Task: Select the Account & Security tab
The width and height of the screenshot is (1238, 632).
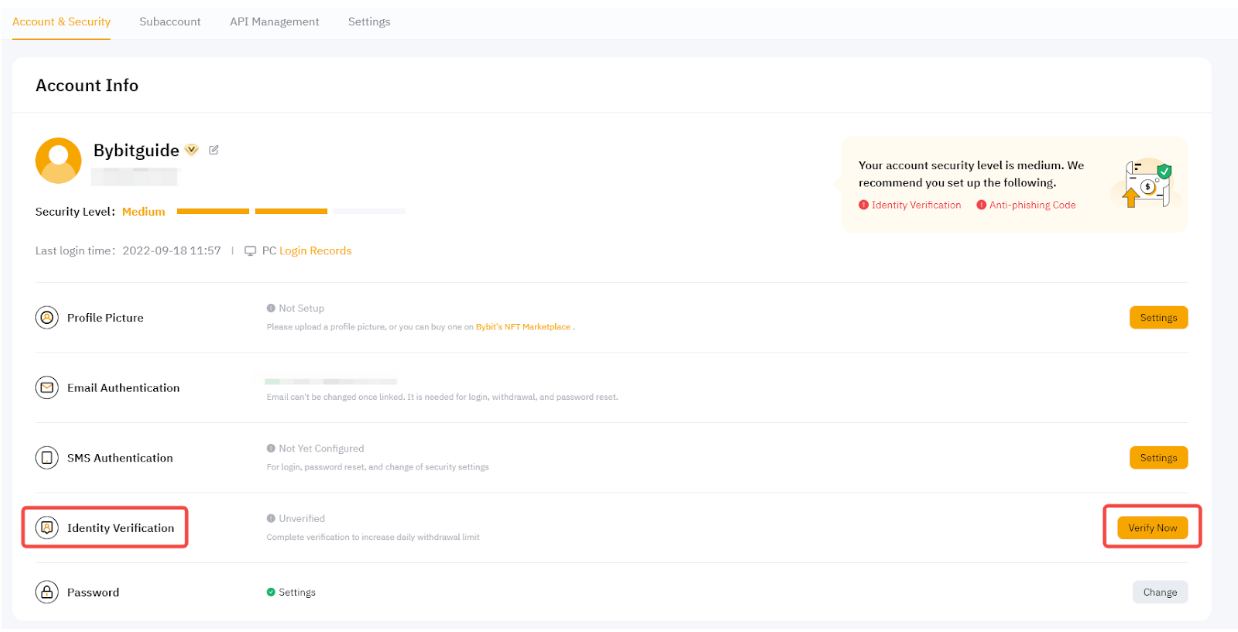Action: [61, 22]
